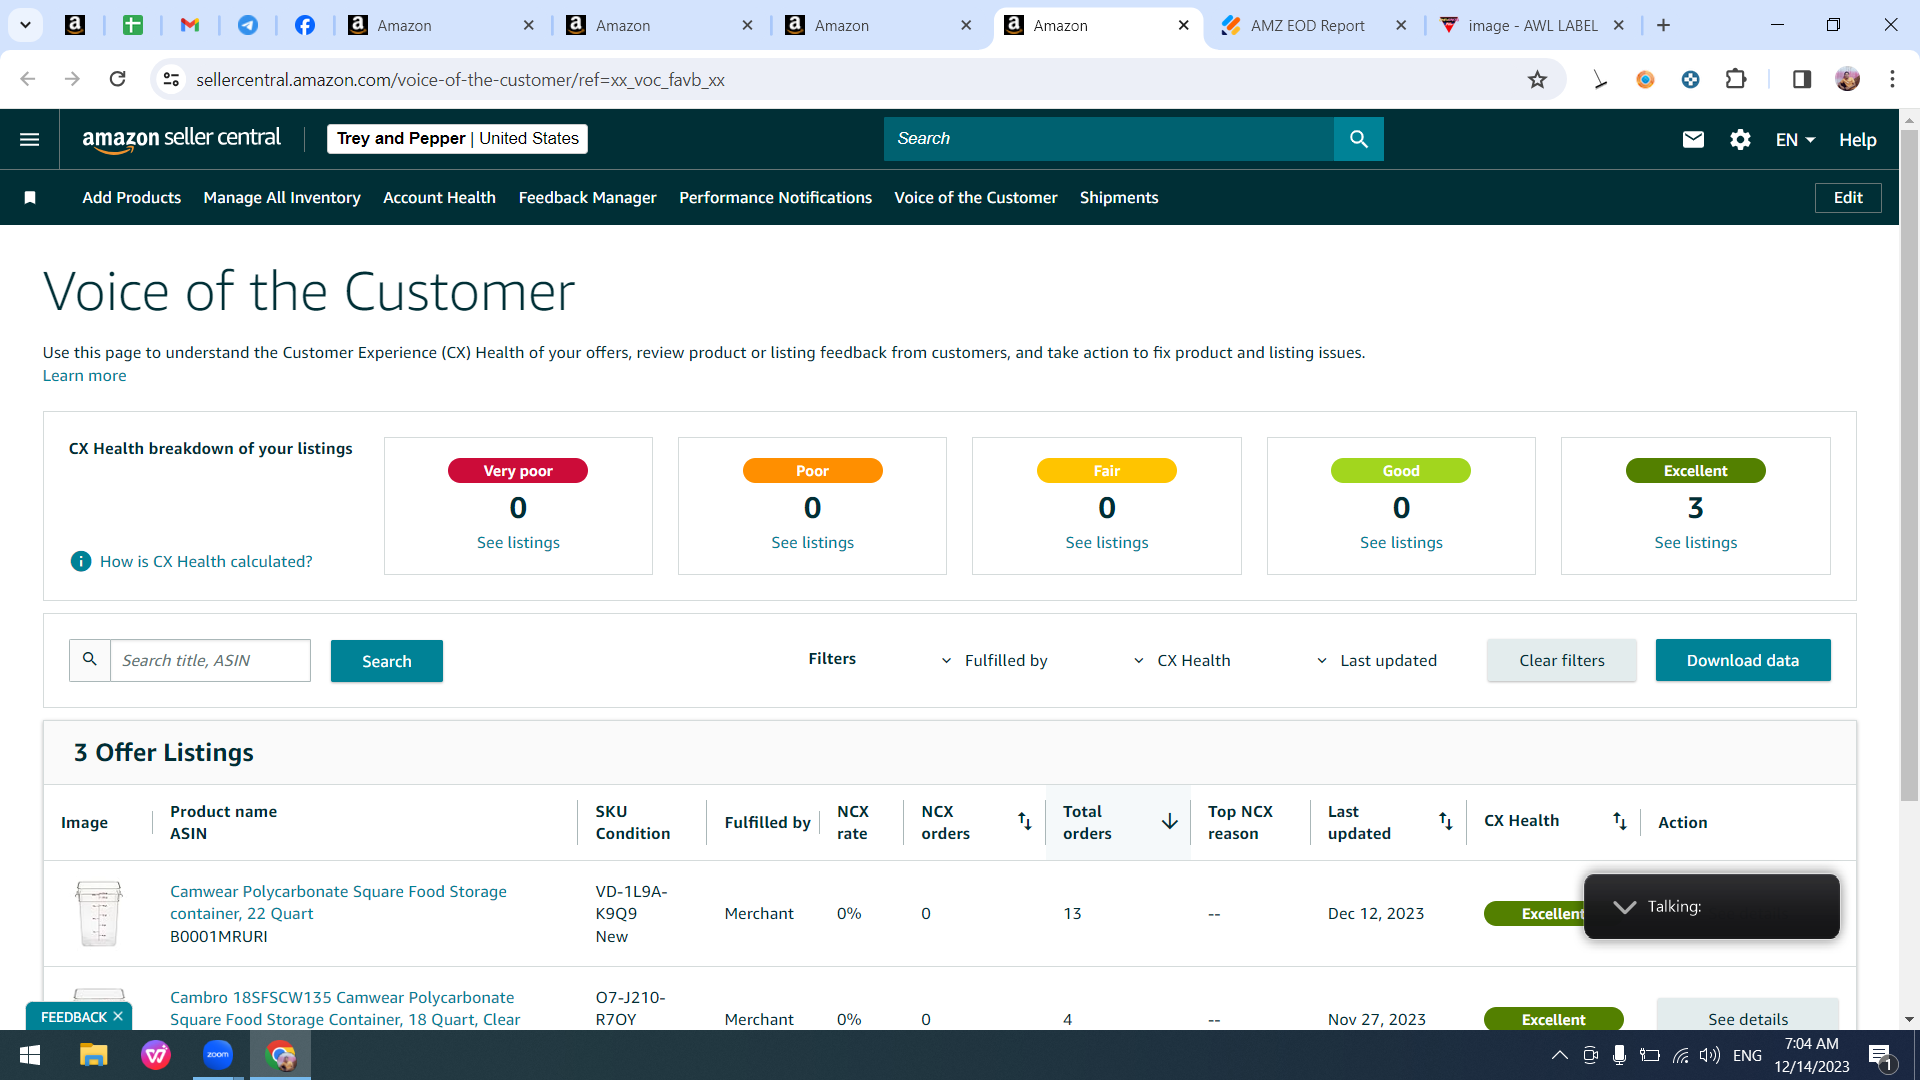Image resolution: width=1920 pixels, height=1080 pixels.
Task: Collapse the Talking panel chevron
Action: point(1625,907)
